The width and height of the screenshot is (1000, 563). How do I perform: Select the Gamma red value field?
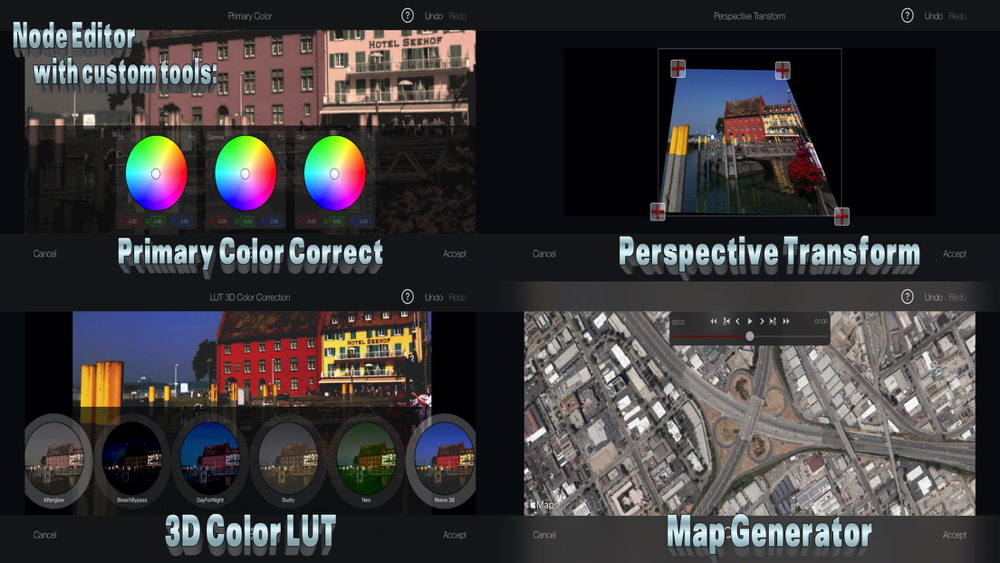(221, 221)
